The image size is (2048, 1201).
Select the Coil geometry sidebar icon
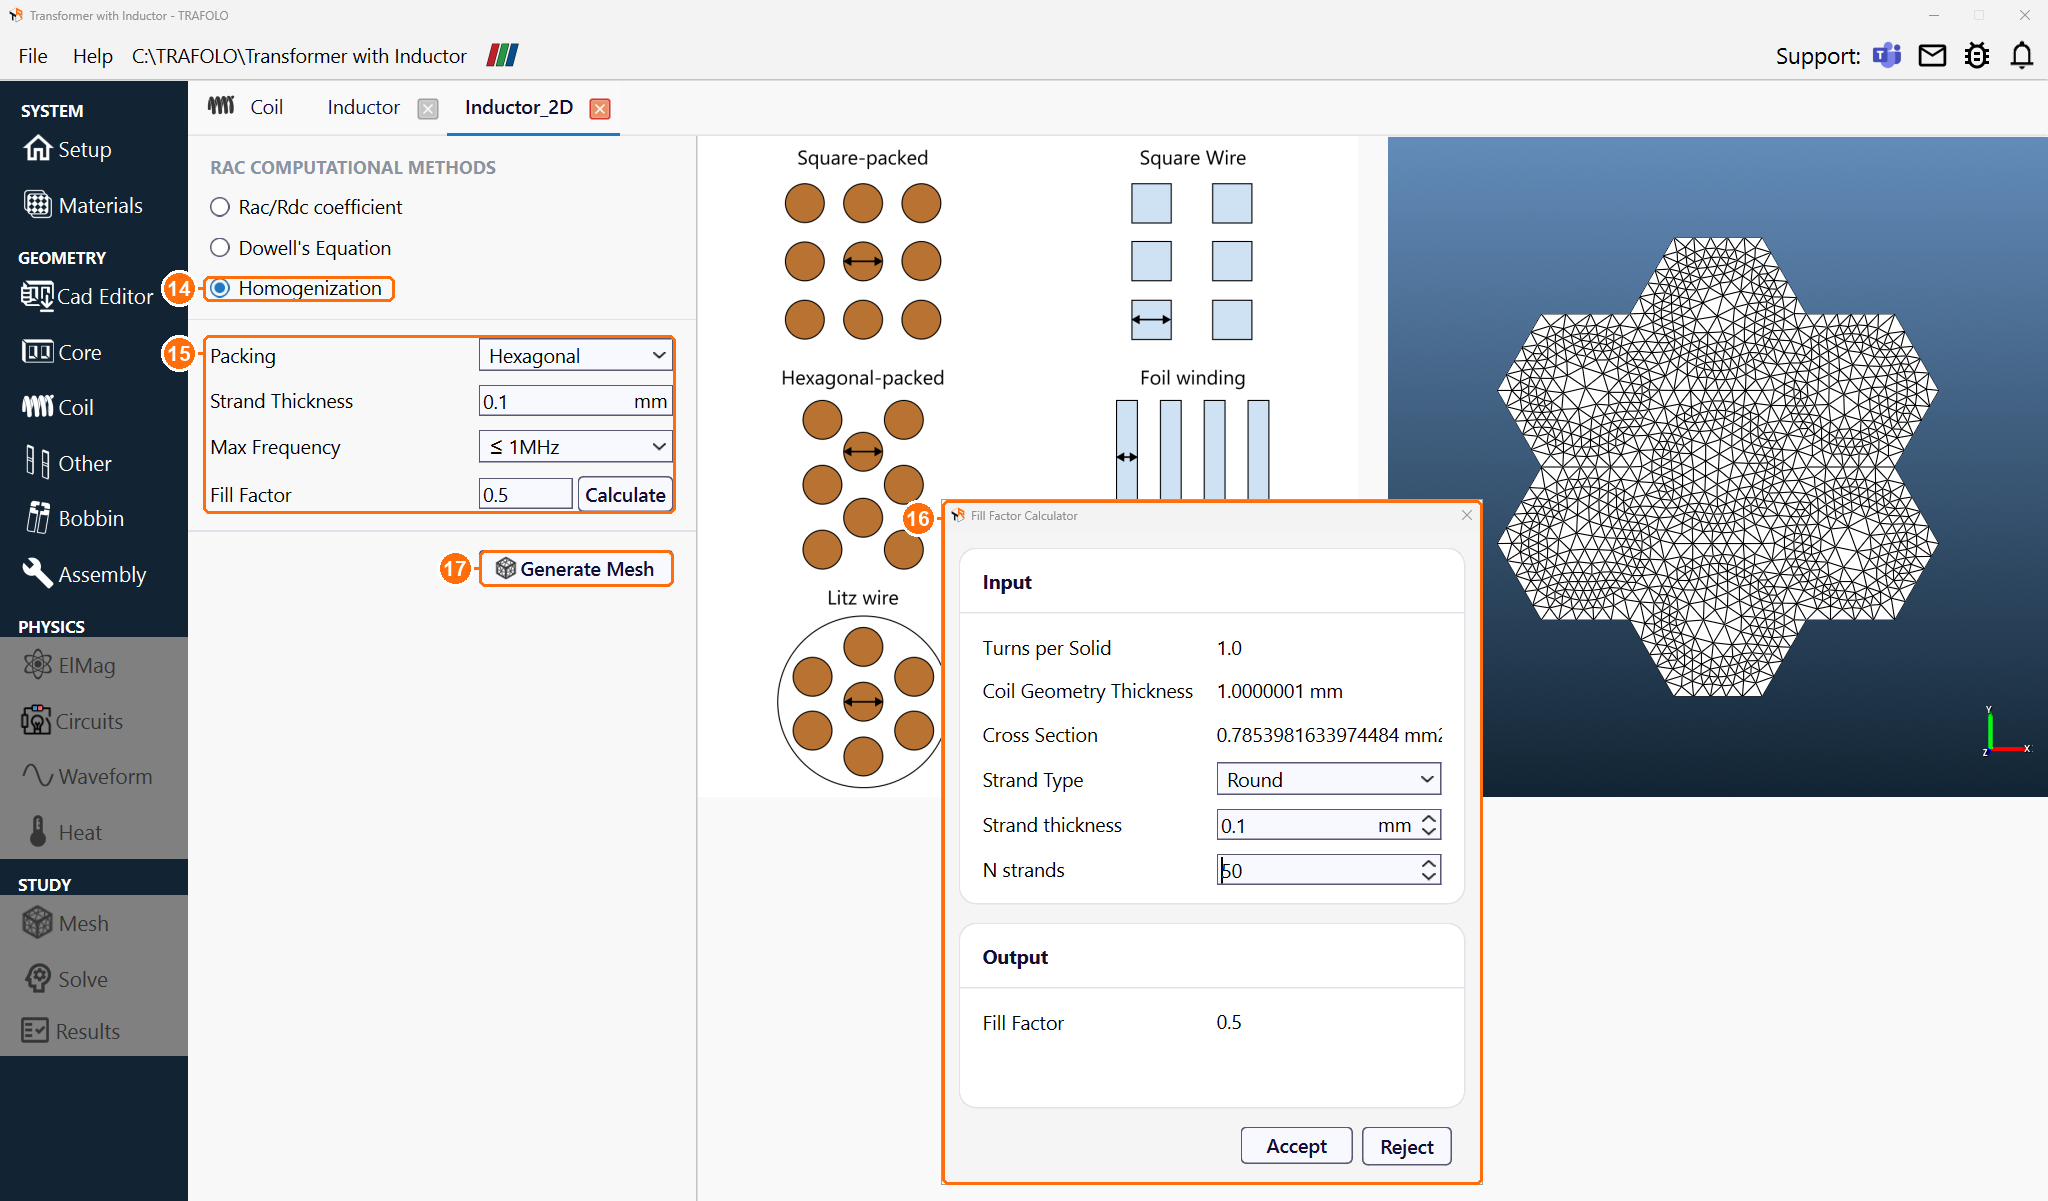click(x=38, y=407)
